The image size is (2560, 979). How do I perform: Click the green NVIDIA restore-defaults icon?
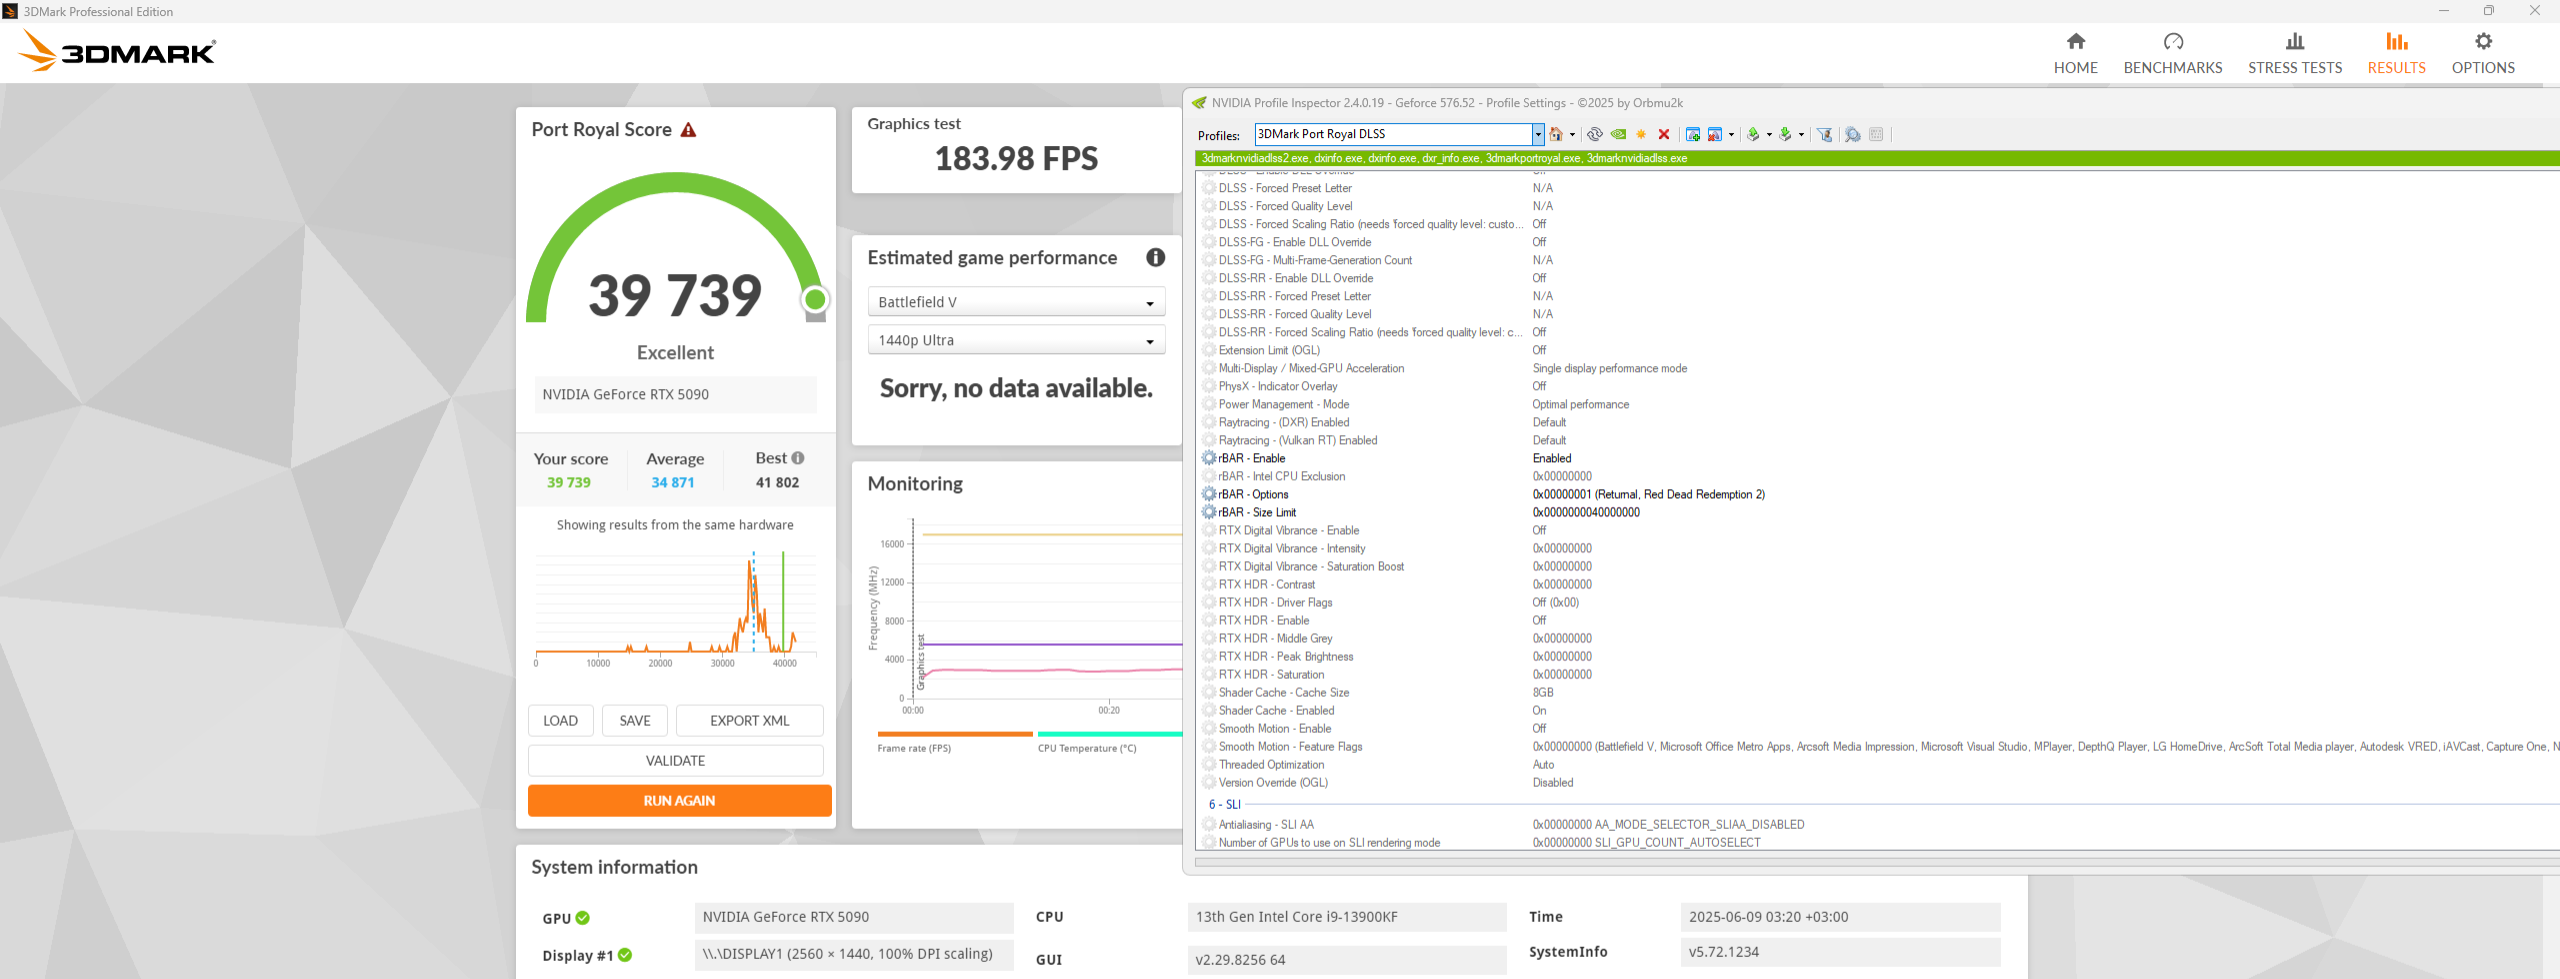[x=1618, y=135]
